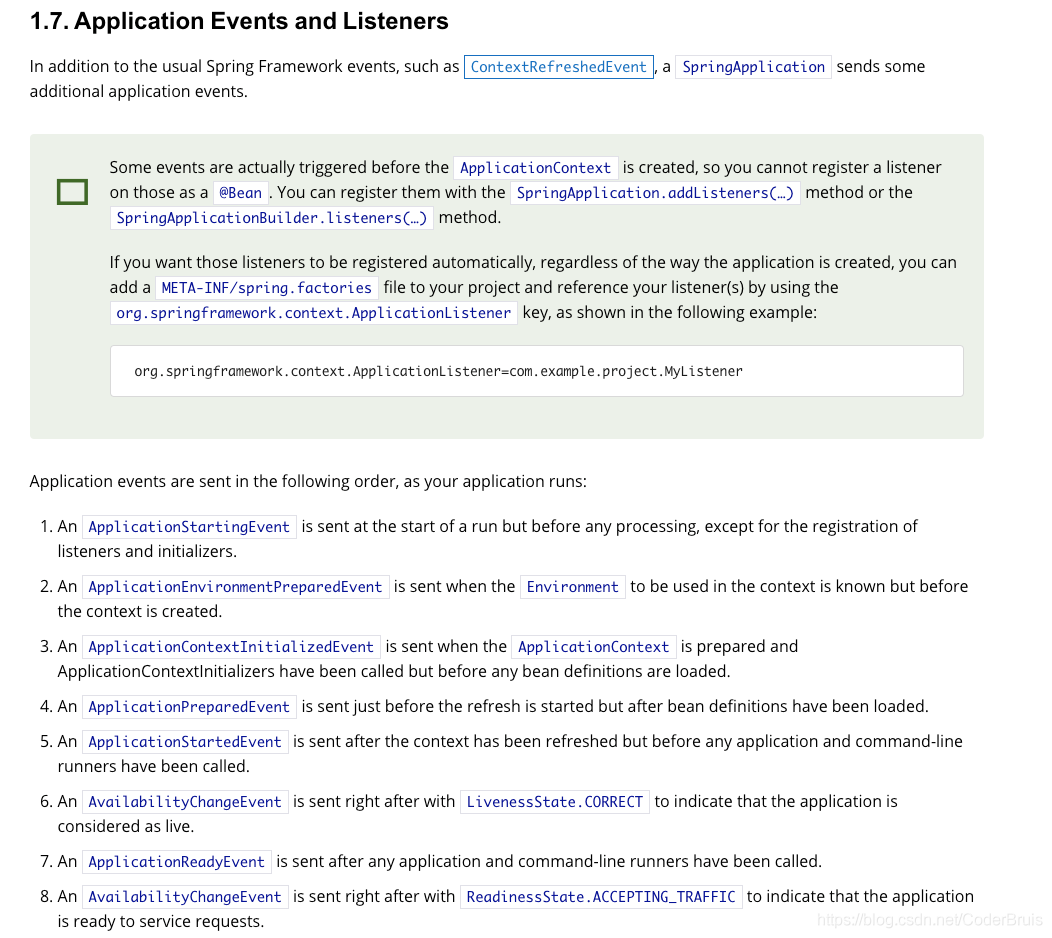Open the highlighted ContextRefreshedEvent link
Image resolution: width=1052 pixels, height=938 pixels.
(x=558, y=67)
